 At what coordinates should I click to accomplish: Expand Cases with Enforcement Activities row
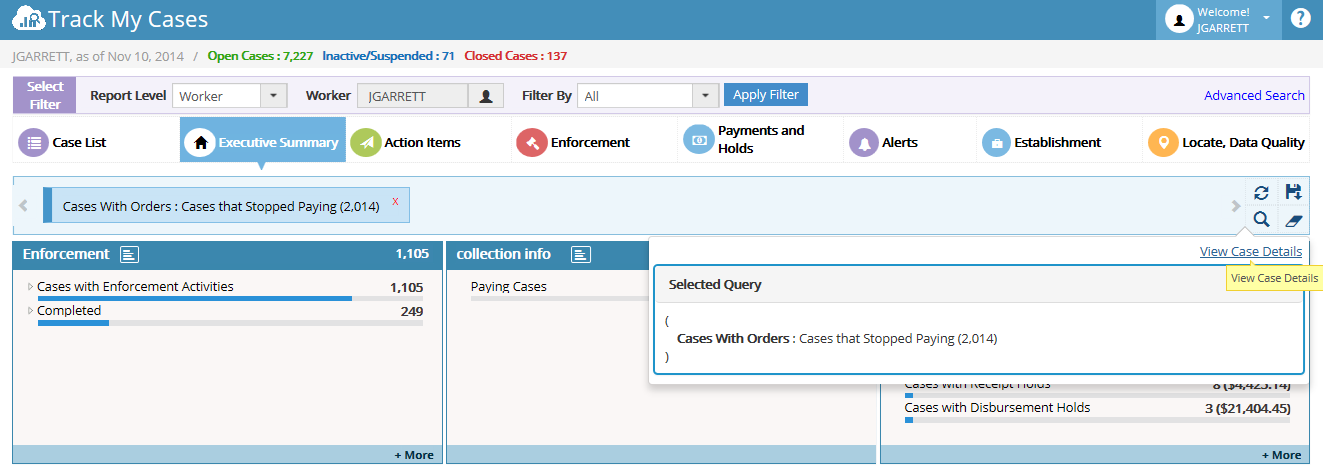pyautogui.click(x=31, y=287)
